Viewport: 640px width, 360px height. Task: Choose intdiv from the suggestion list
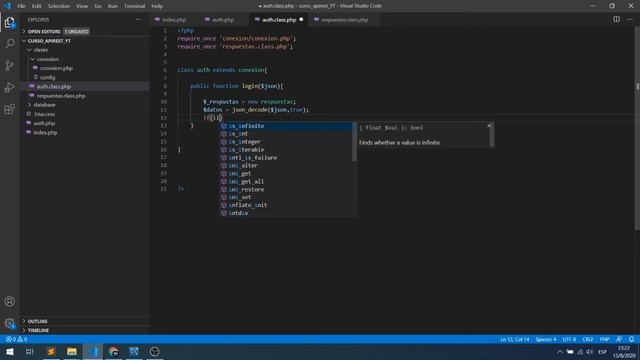(286, 213)
